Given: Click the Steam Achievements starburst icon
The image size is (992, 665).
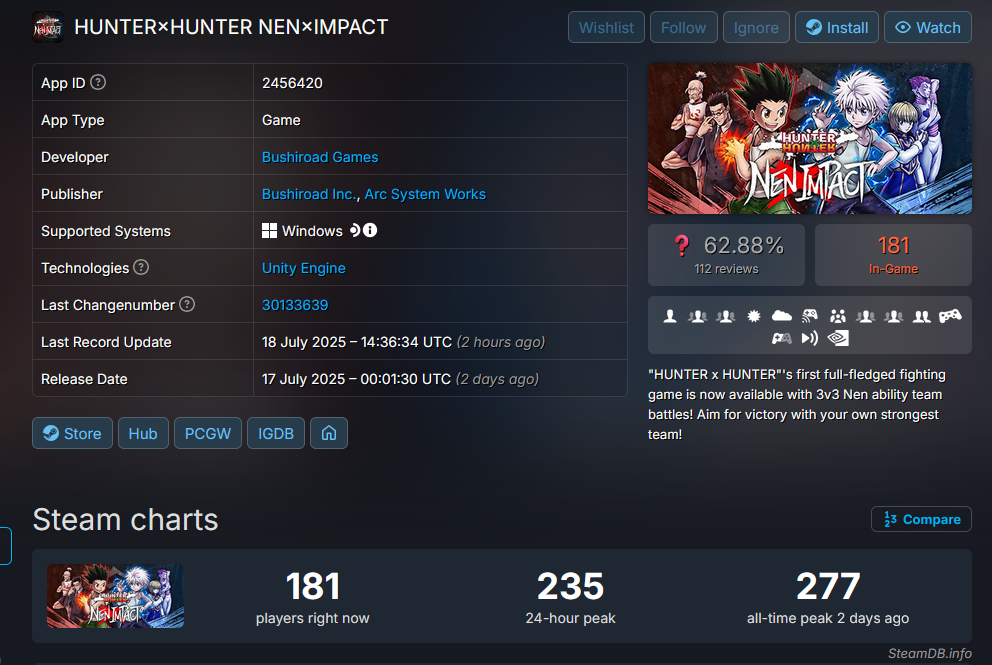Looking at the screenshot, I should [753, 316].
